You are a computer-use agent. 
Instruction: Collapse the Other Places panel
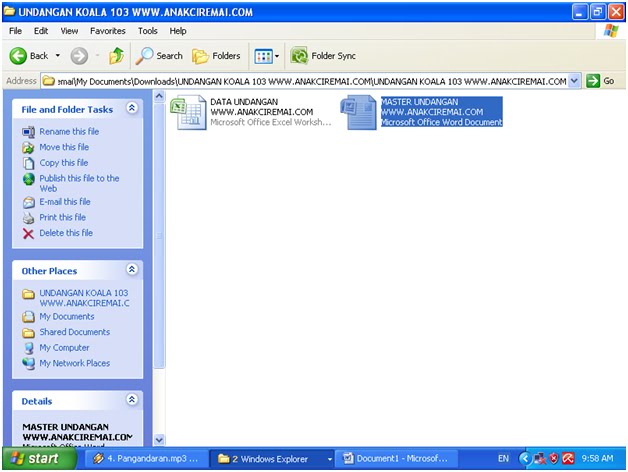[x=132, y=269]
